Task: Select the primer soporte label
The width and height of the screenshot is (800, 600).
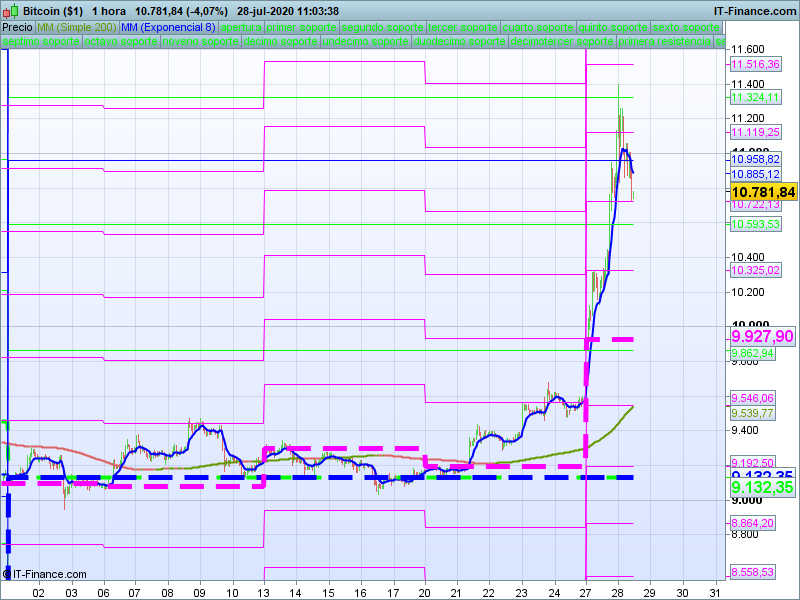Action: pyautogui.click(x=302, y=27)
